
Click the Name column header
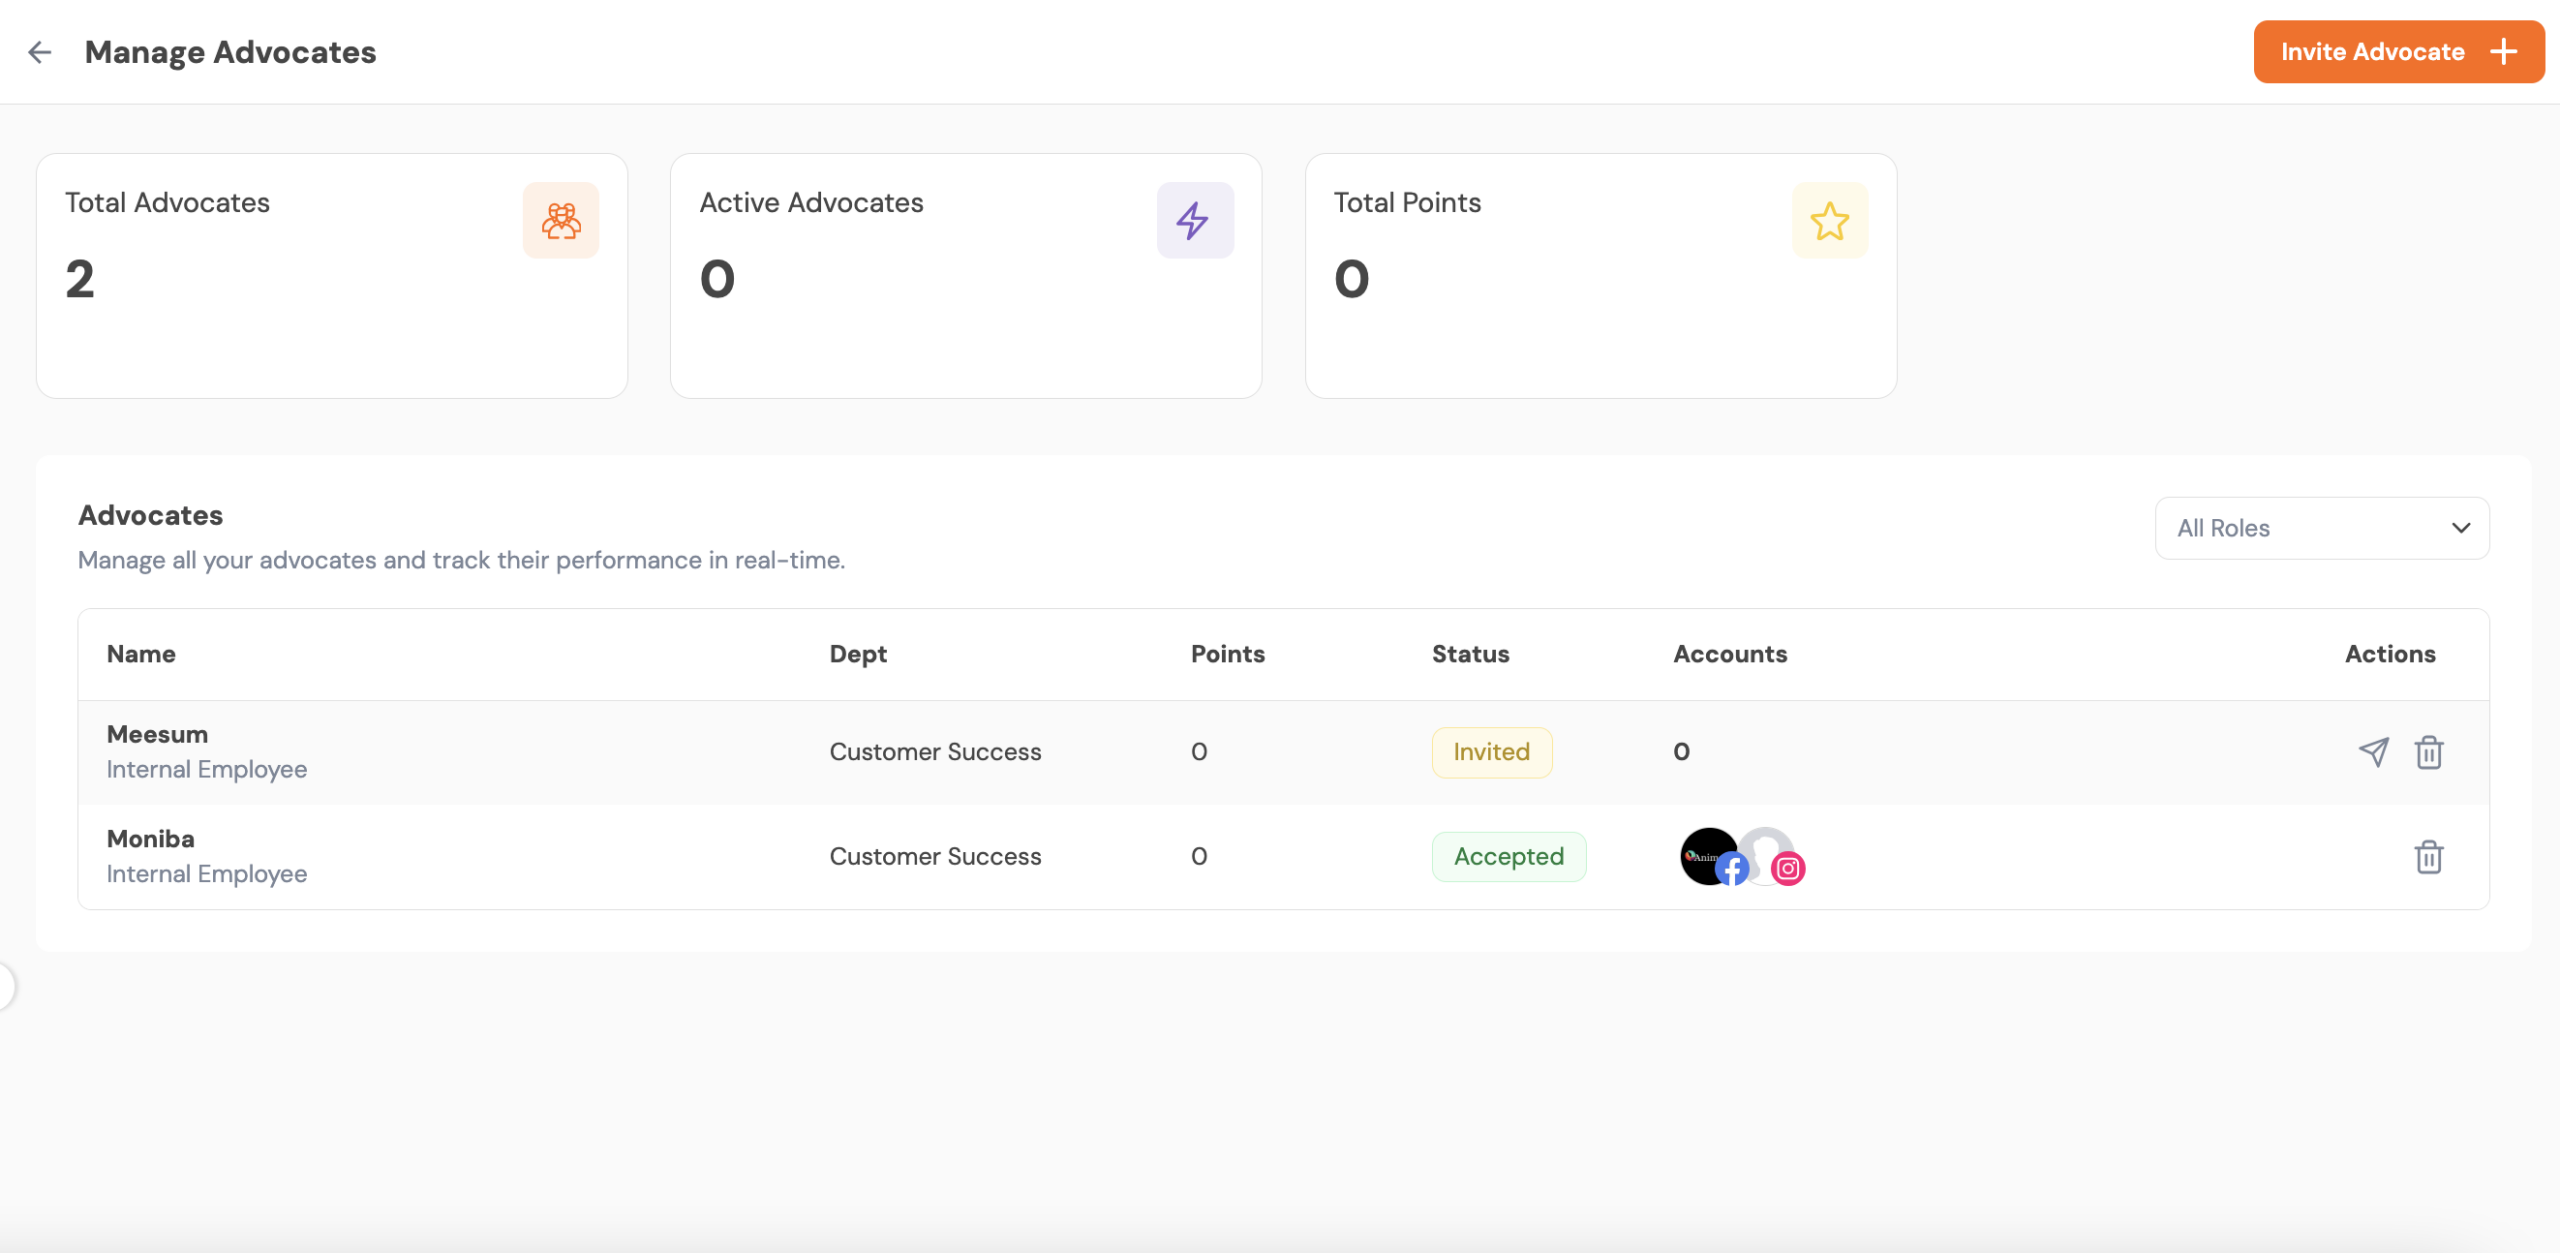141,654
